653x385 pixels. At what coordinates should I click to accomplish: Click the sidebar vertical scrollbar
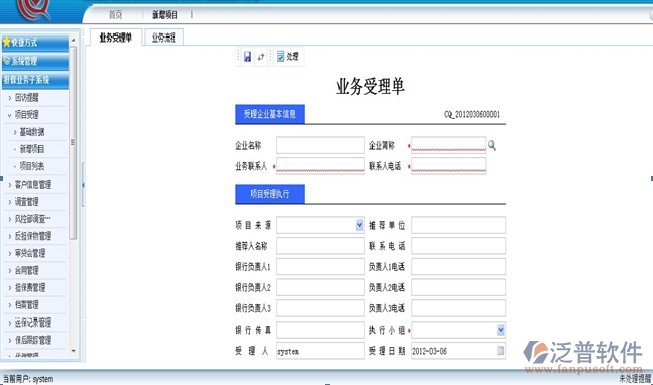[x=73, y=142]
